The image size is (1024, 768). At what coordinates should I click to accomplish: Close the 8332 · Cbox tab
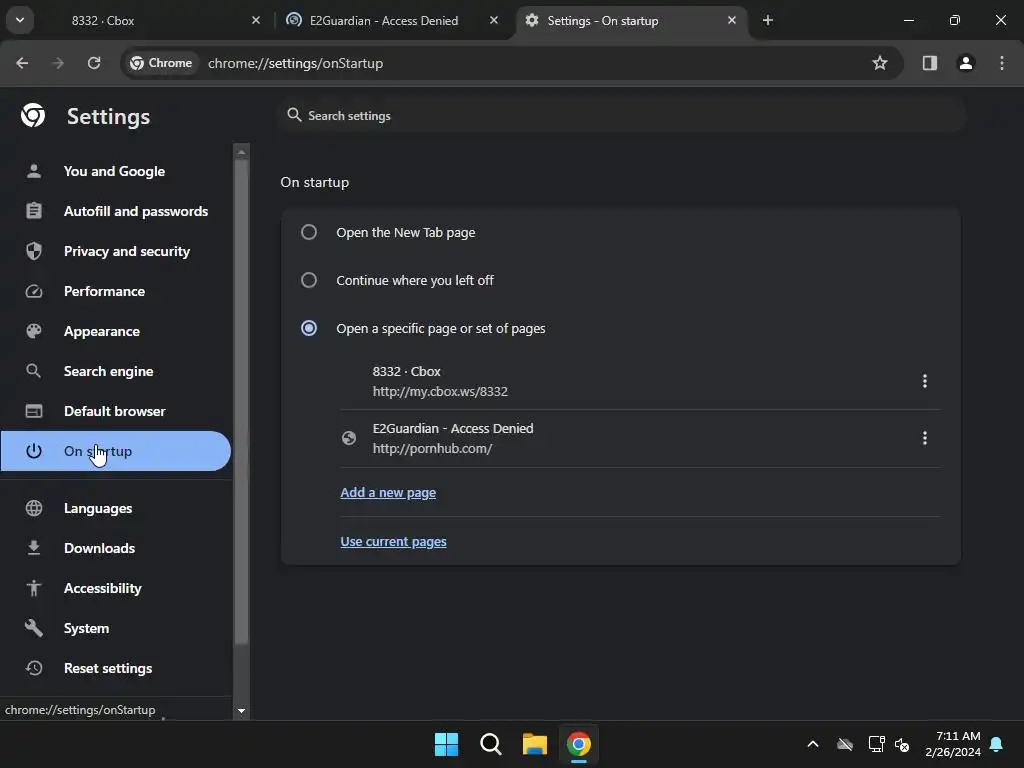click(x=256, y=20)
